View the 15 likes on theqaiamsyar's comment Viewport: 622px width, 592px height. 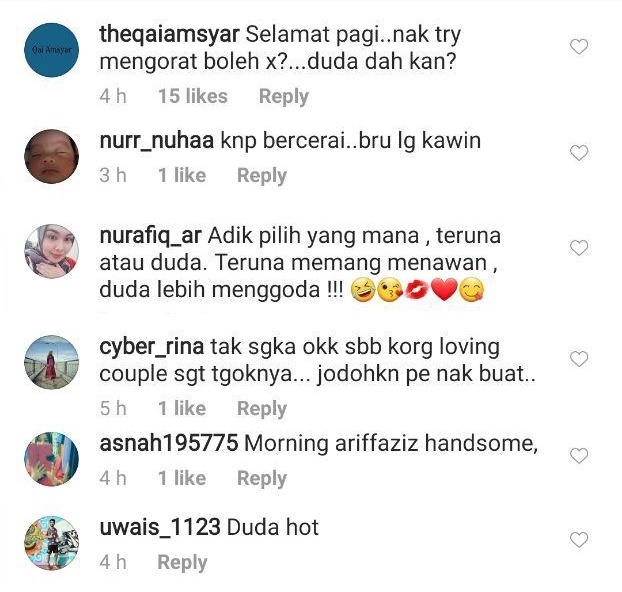[x=193, y=96]
